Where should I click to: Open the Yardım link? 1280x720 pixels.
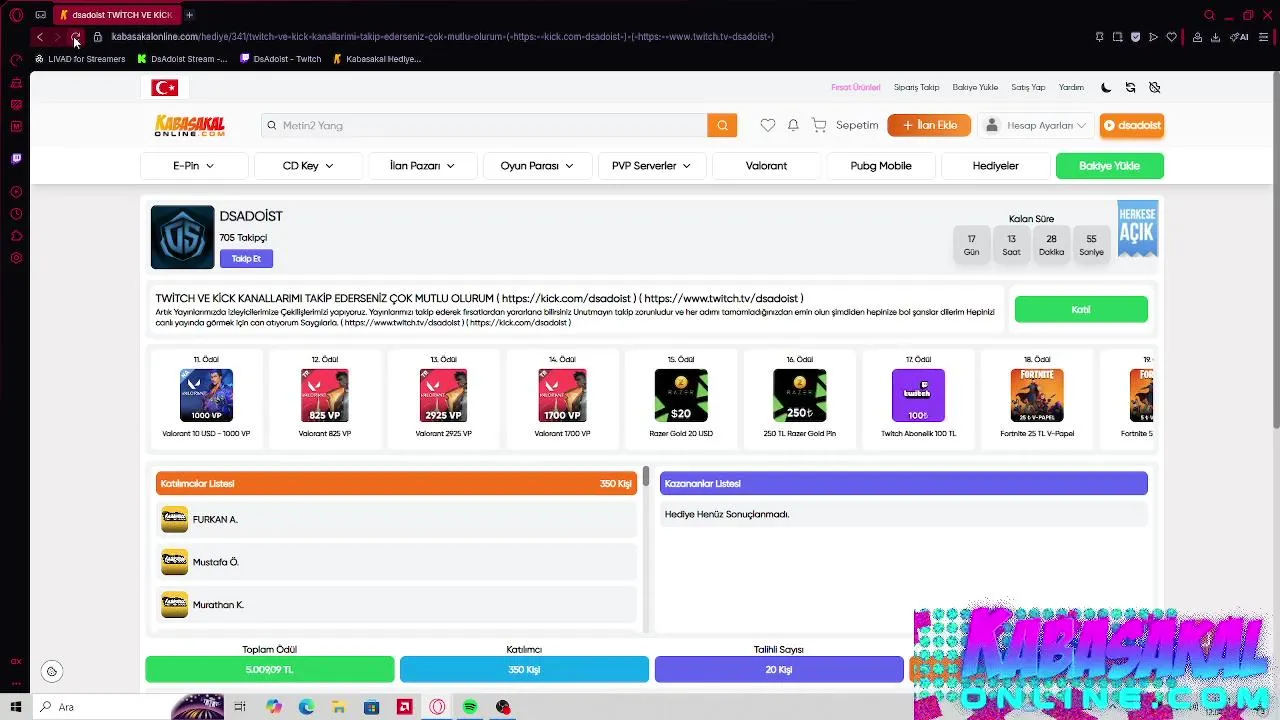[1071, 87]
